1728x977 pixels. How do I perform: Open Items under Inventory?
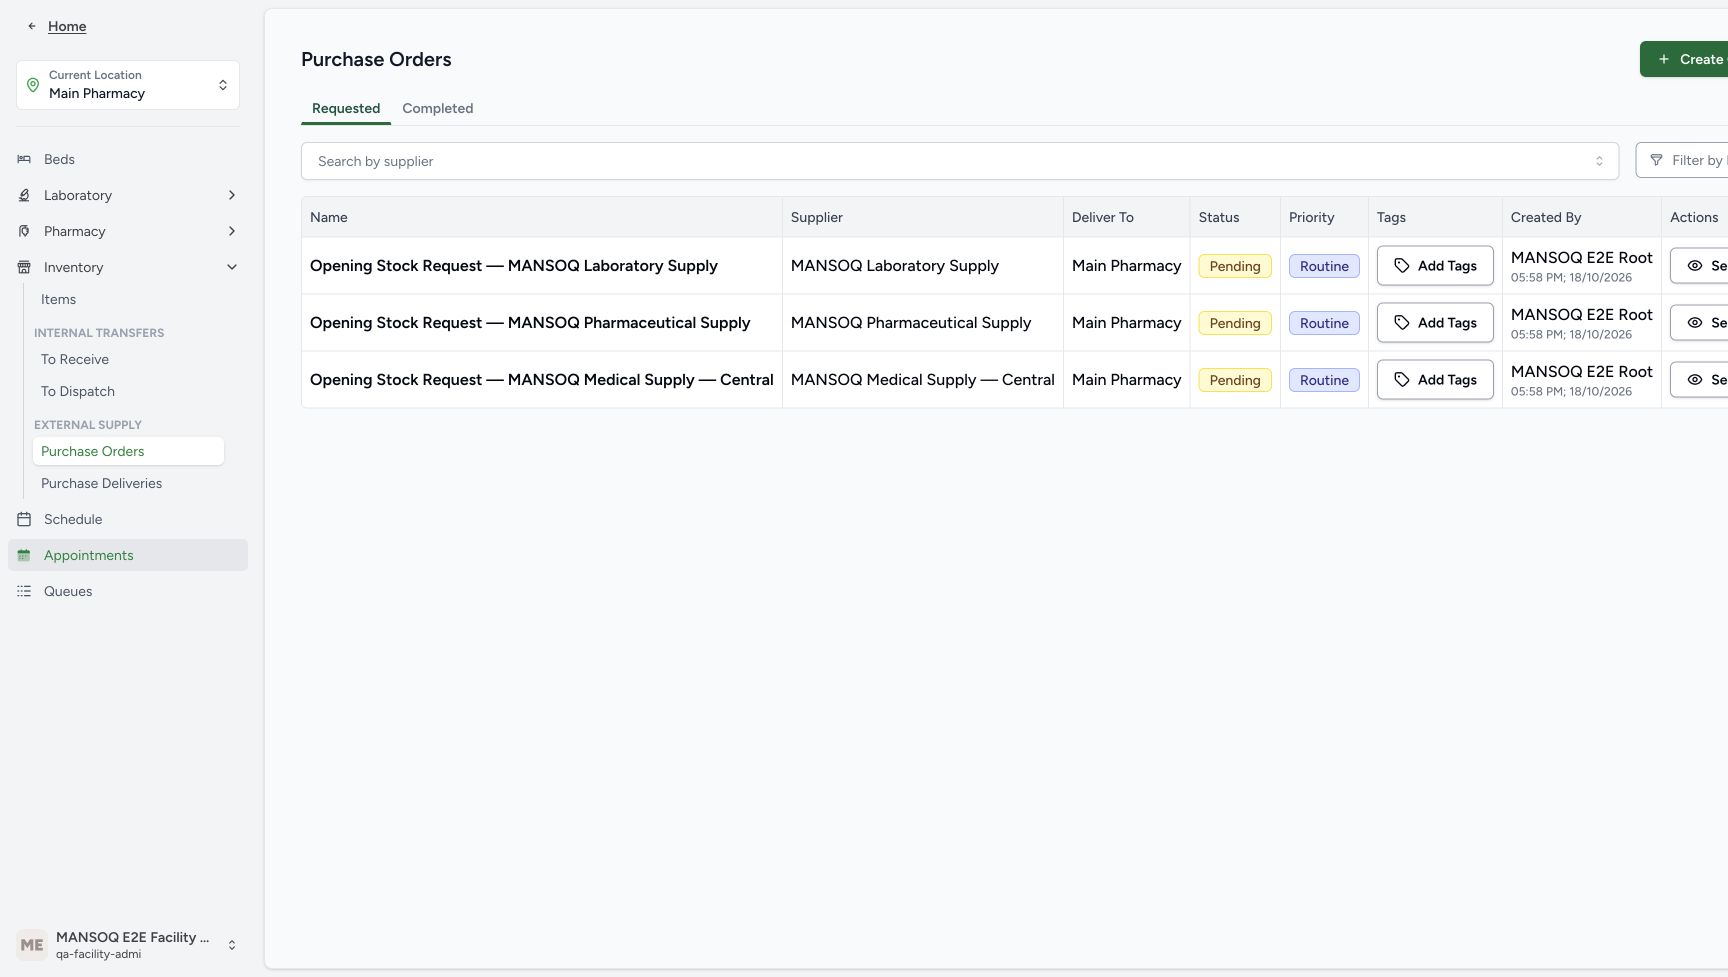point(128,299)
